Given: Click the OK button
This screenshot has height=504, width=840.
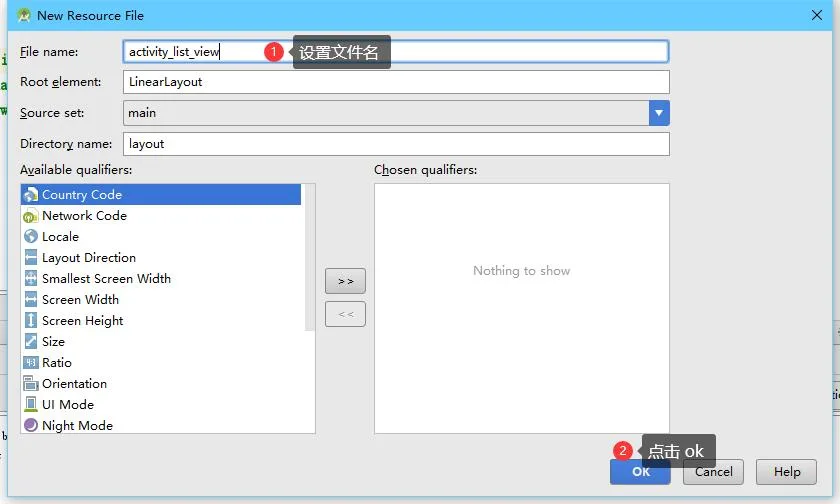Looking at the screenshot, I should tap(640, 472).
